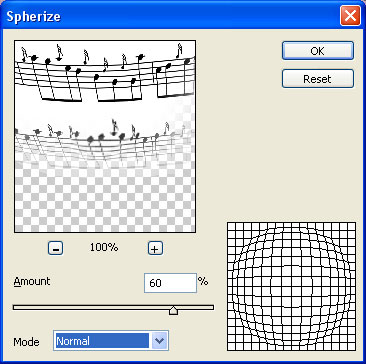Image resolution: width=366 pixels, height=364 pixels.
Task: Click the Reset button
Action: point(318,79)
